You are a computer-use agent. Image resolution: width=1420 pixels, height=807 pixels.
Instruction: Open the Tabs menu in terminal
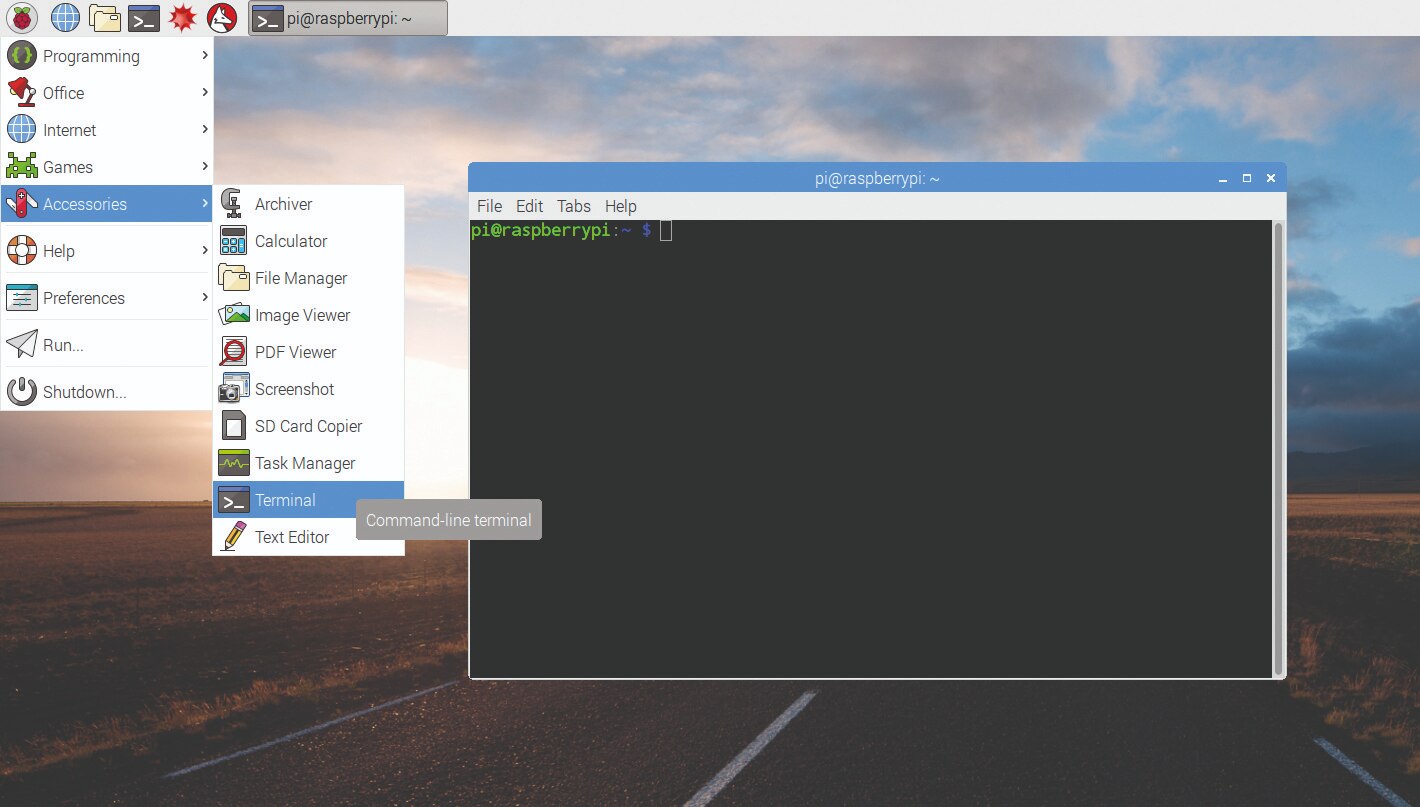(573, 206)
